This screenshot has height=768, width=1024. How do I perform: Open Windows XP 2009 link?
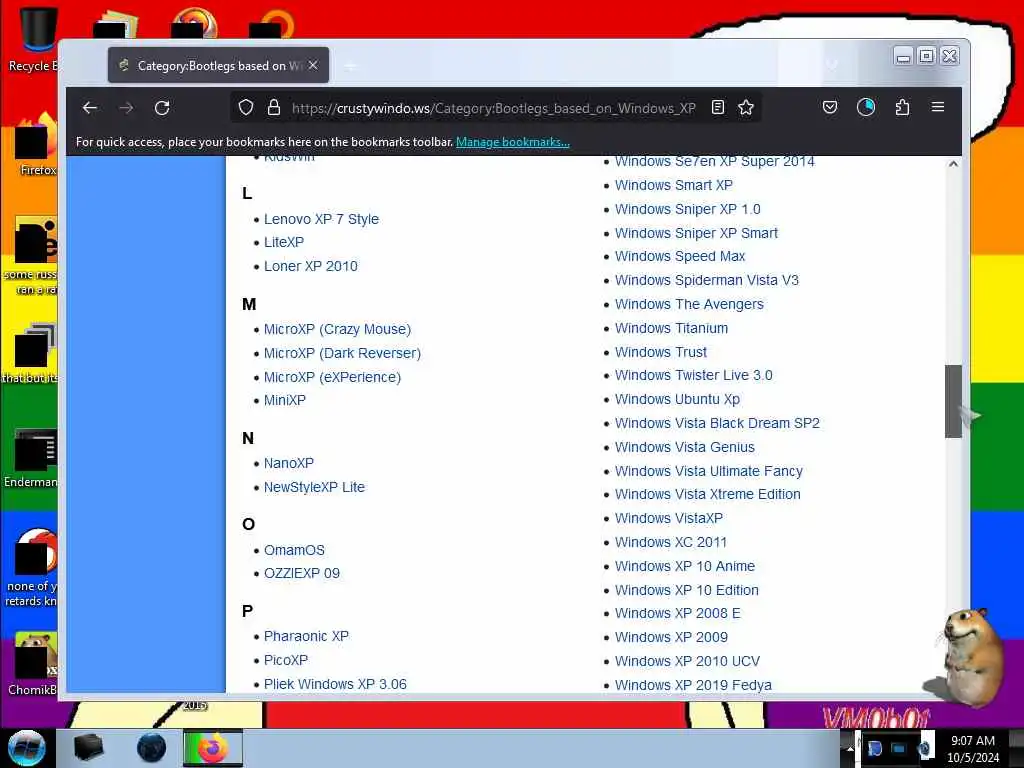tap(671, 637)
